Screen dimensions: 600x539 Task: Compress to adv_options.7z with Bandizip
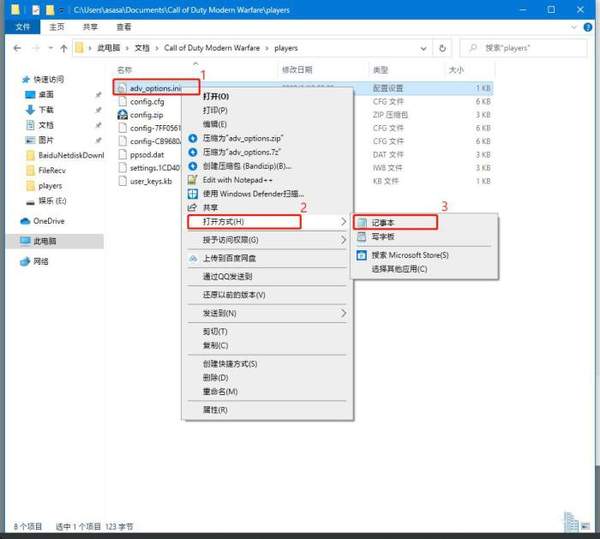point(267,152)
